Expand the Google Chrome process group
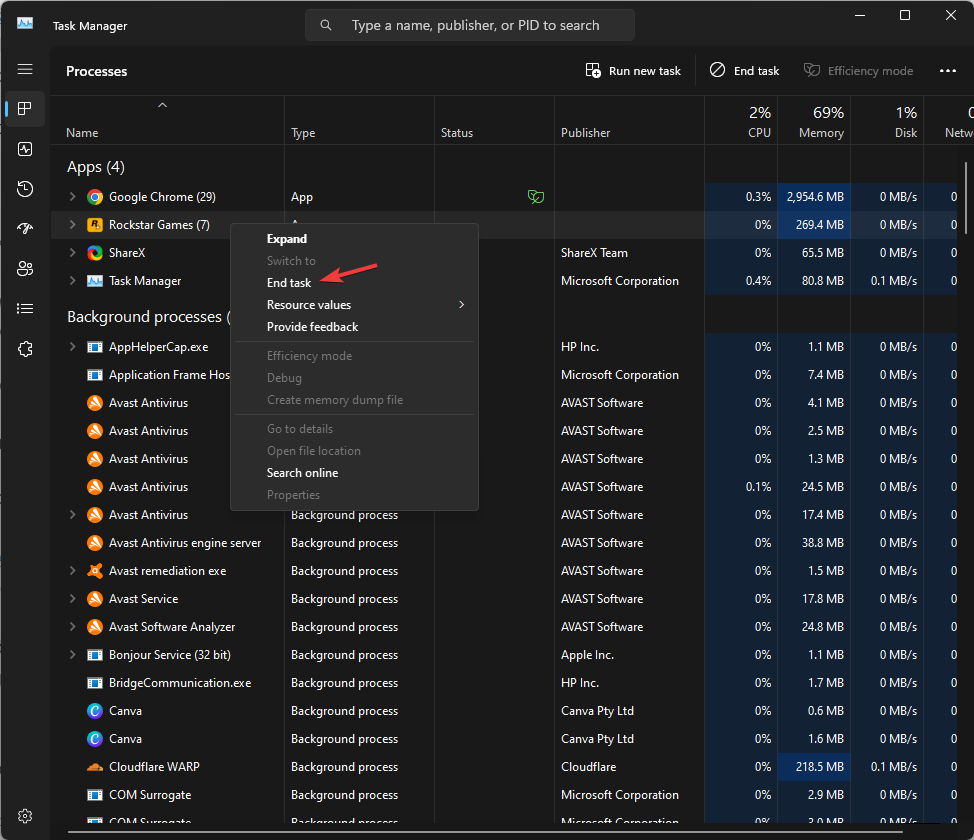Screen dimensions: 974x840 click(73, 197)
